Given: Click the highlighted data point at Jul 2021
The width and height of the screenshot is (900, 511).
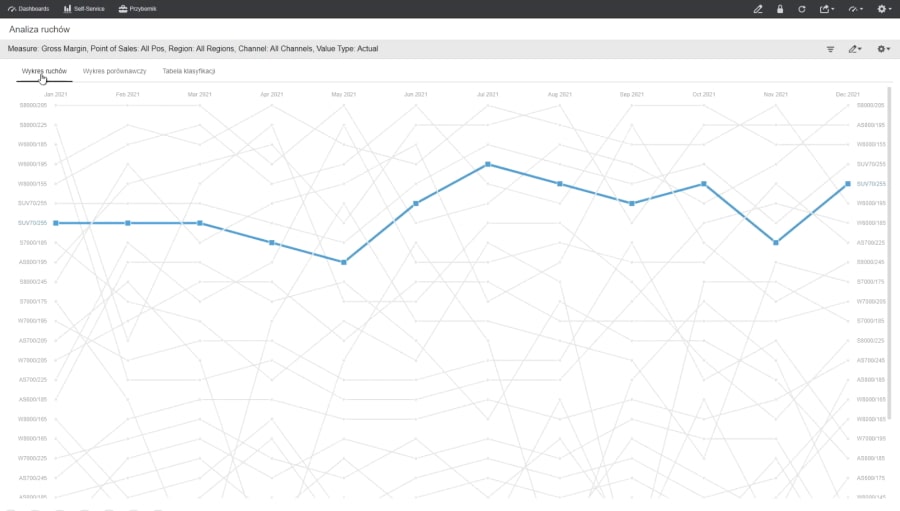Looking at the screenshot, I should (x=487, y=164).
